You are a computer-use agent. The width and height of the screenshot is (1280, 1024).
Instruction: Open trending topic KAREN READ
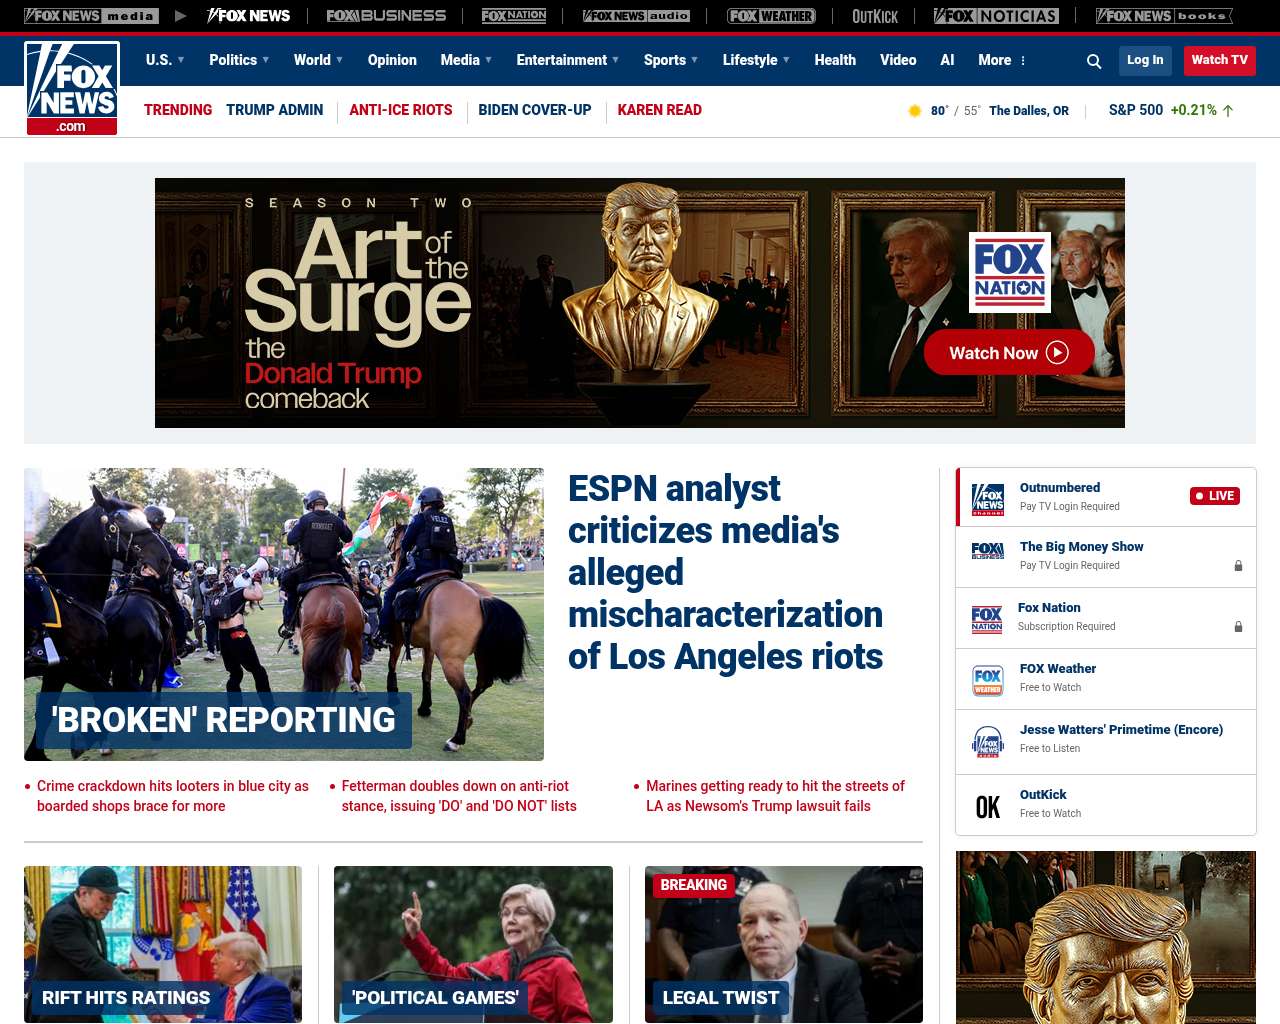659,110
